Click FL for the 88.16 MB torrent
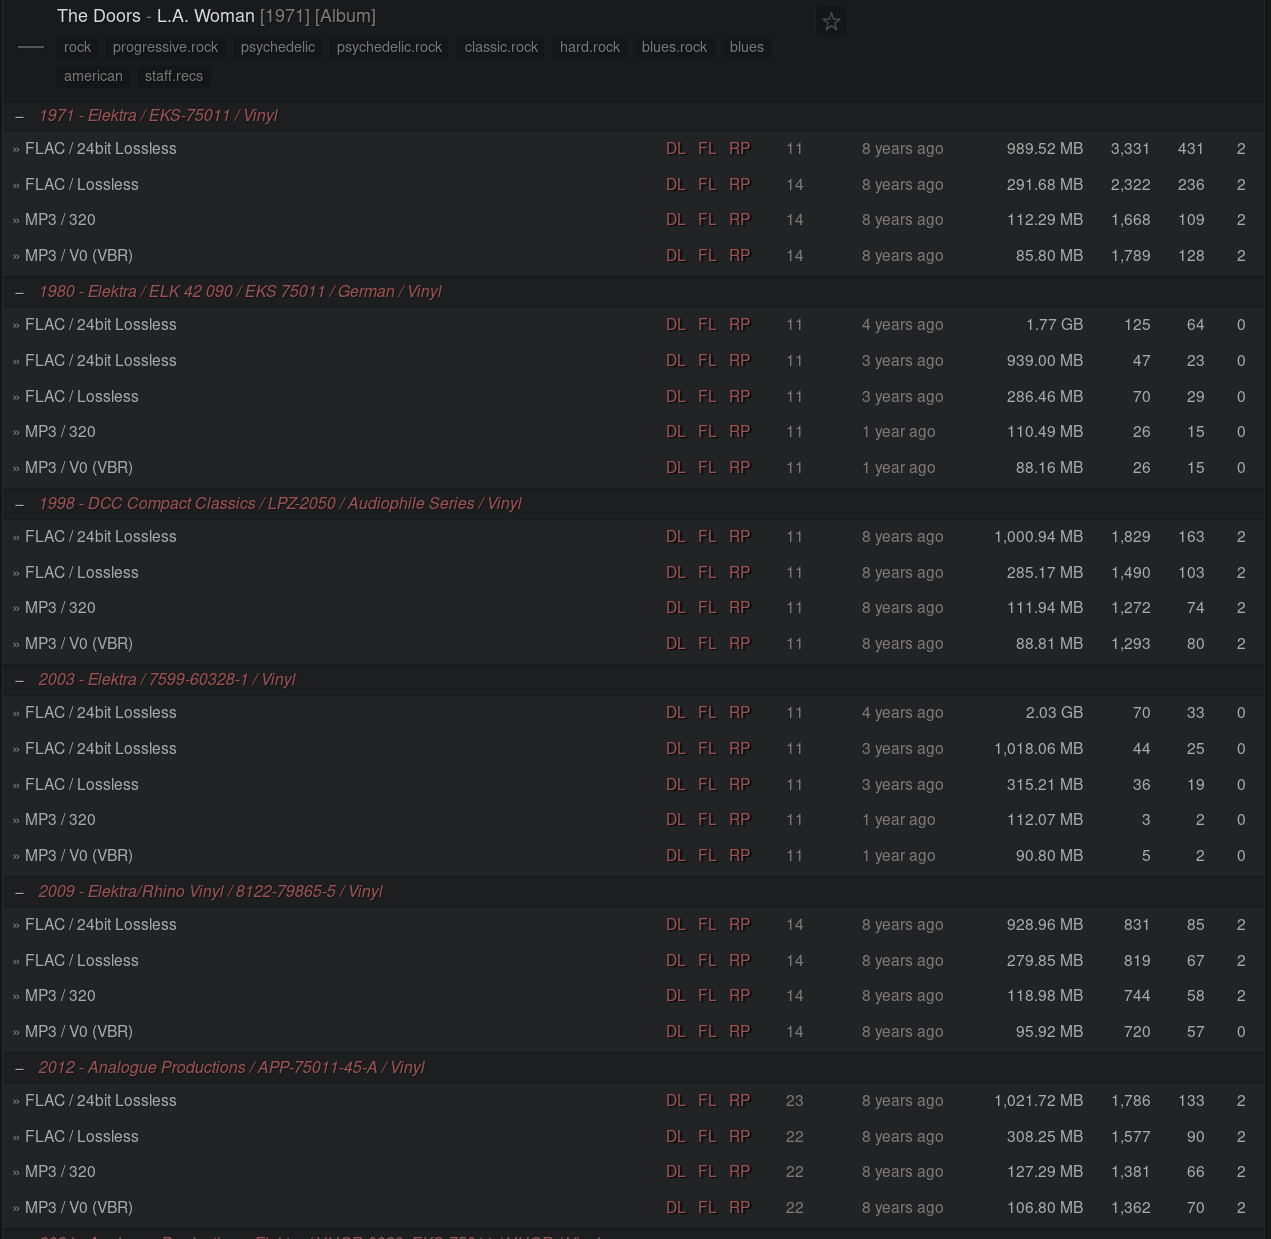 [707, 467]
